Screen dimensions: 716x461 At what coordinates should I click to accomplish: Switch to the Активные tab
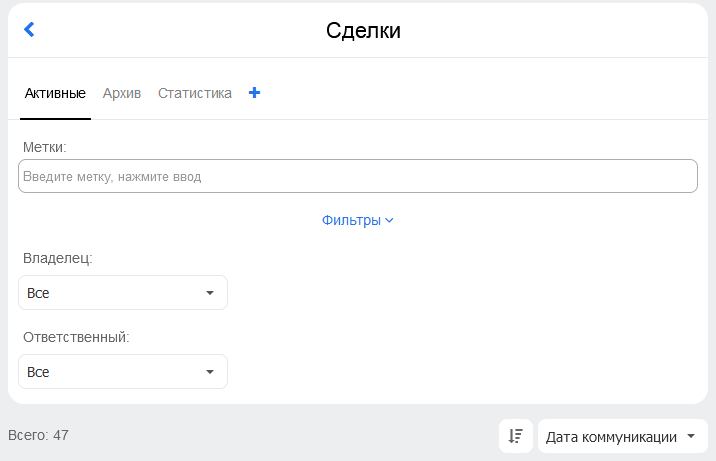(55, 93)
